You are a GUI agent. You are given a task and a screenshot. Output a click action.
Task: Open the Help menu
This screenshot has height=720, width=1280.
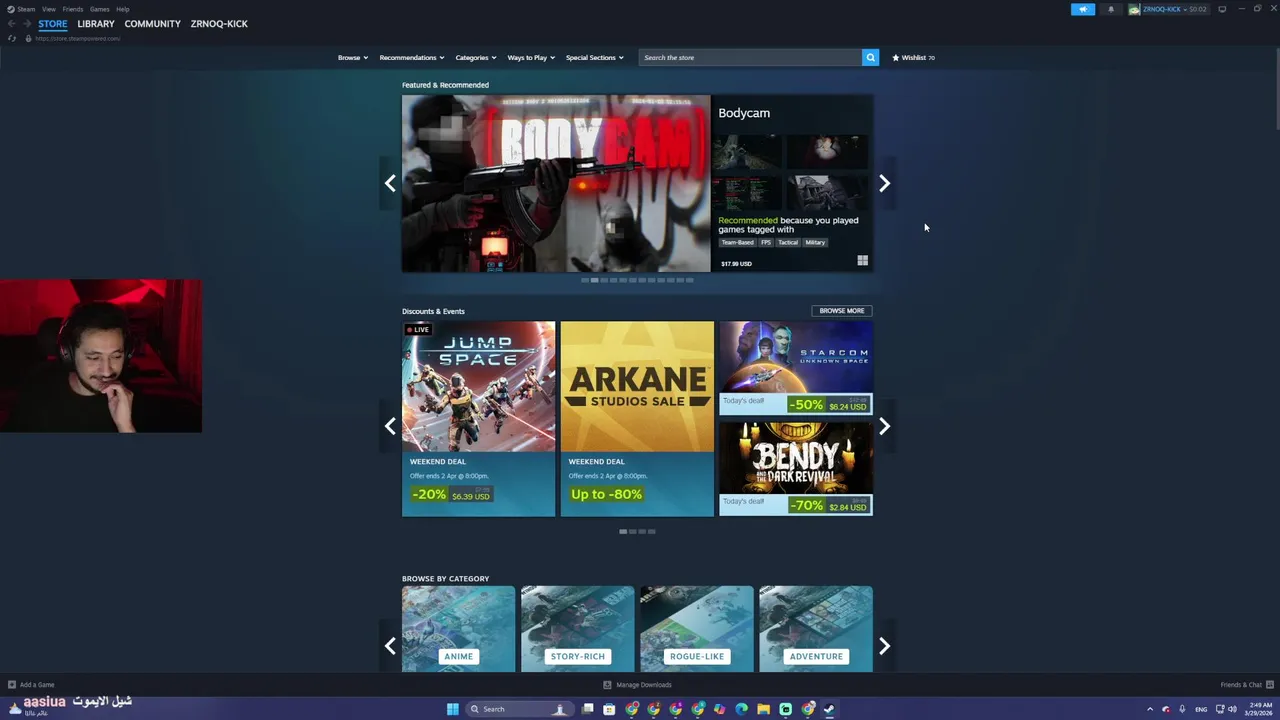pyautogui.click(x=122, y=9)
